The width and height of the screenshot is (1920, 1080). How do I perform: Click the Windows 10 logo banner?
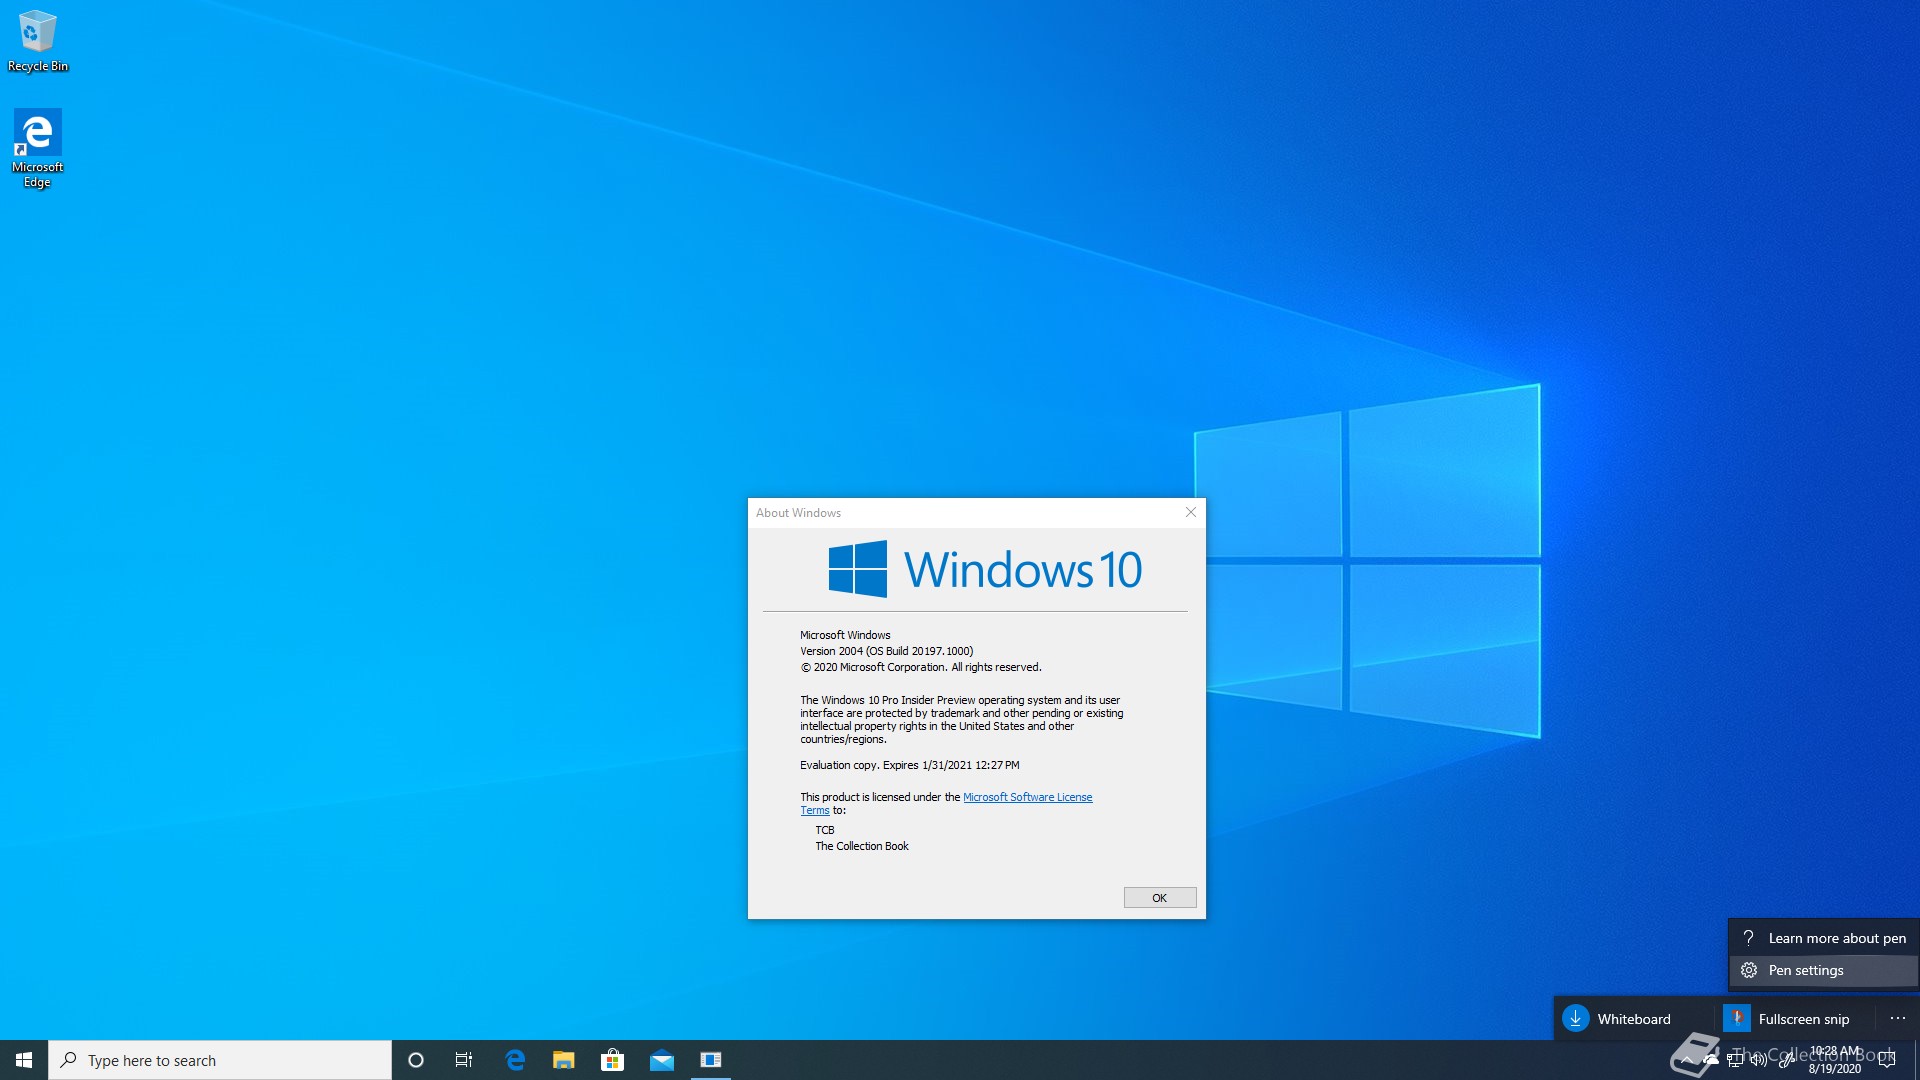click(985, 569)
